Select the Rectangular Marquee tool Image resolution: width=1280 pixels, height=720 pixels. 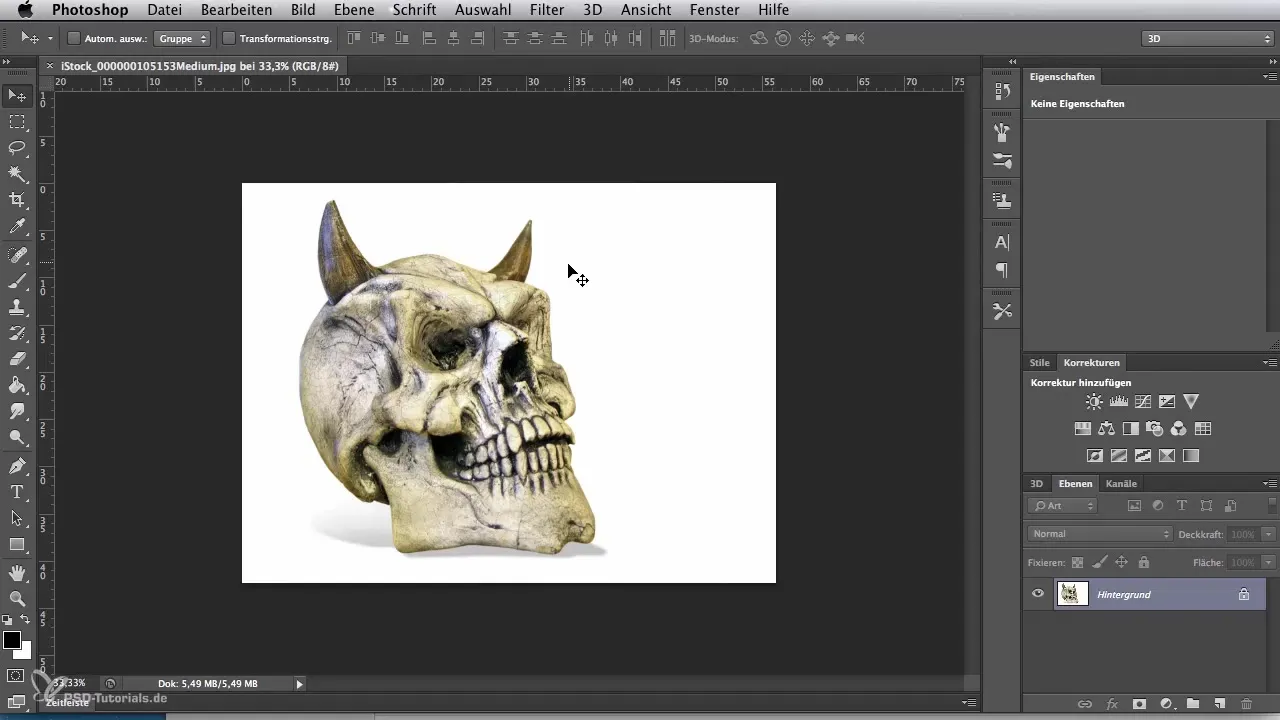coord(17,122)
